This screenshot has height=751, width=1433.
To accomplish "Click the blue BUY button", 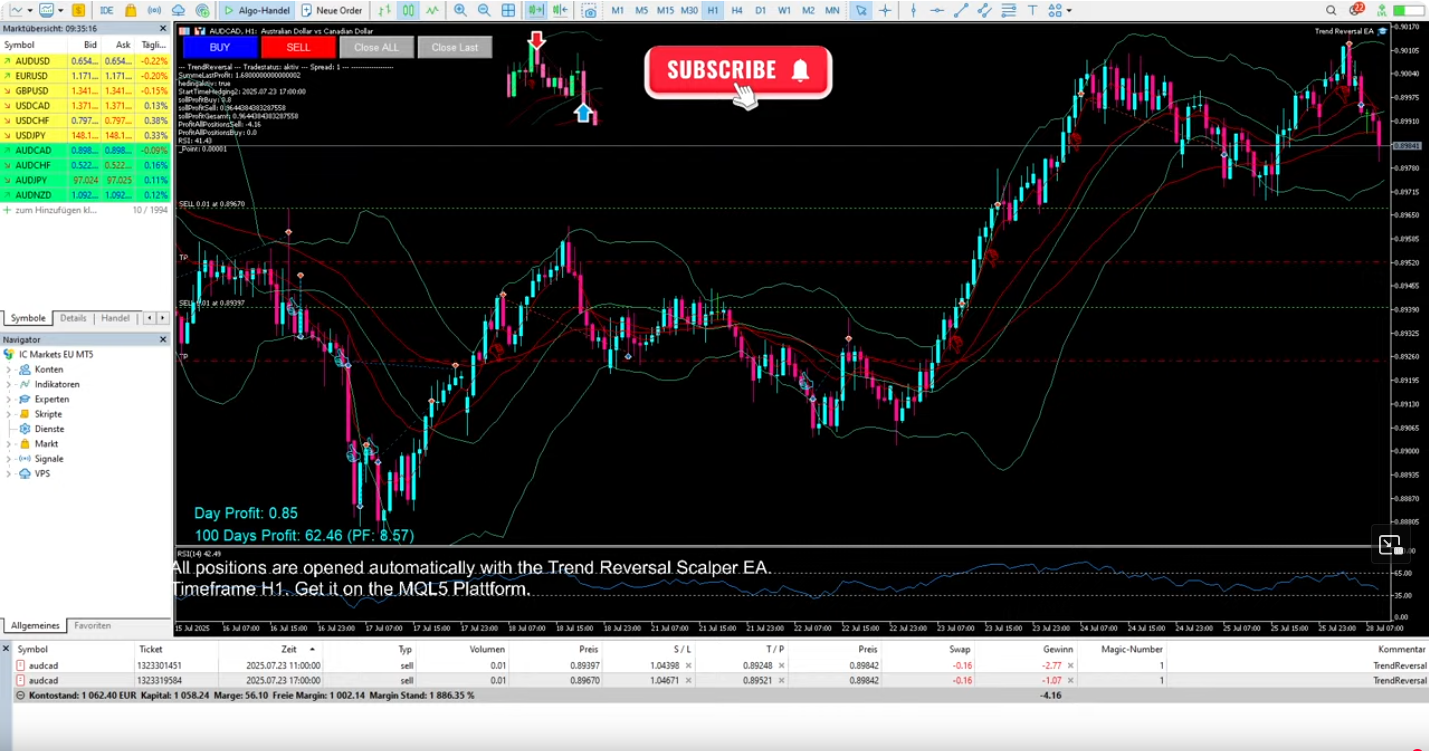I will 219,47.
